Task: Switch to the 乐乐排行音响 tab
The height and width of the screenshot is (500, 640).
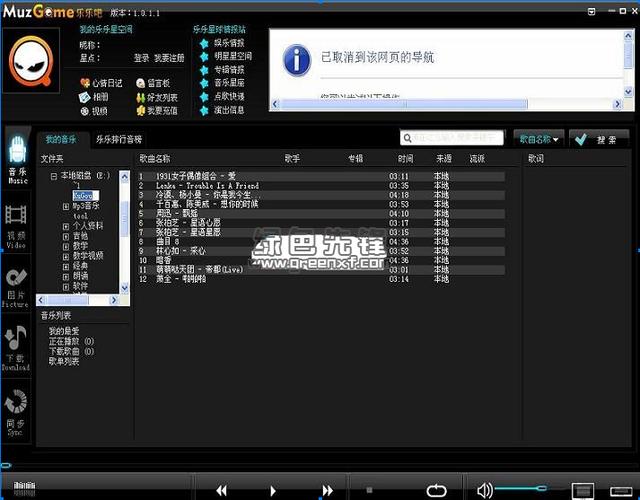Action: point(119,139)
